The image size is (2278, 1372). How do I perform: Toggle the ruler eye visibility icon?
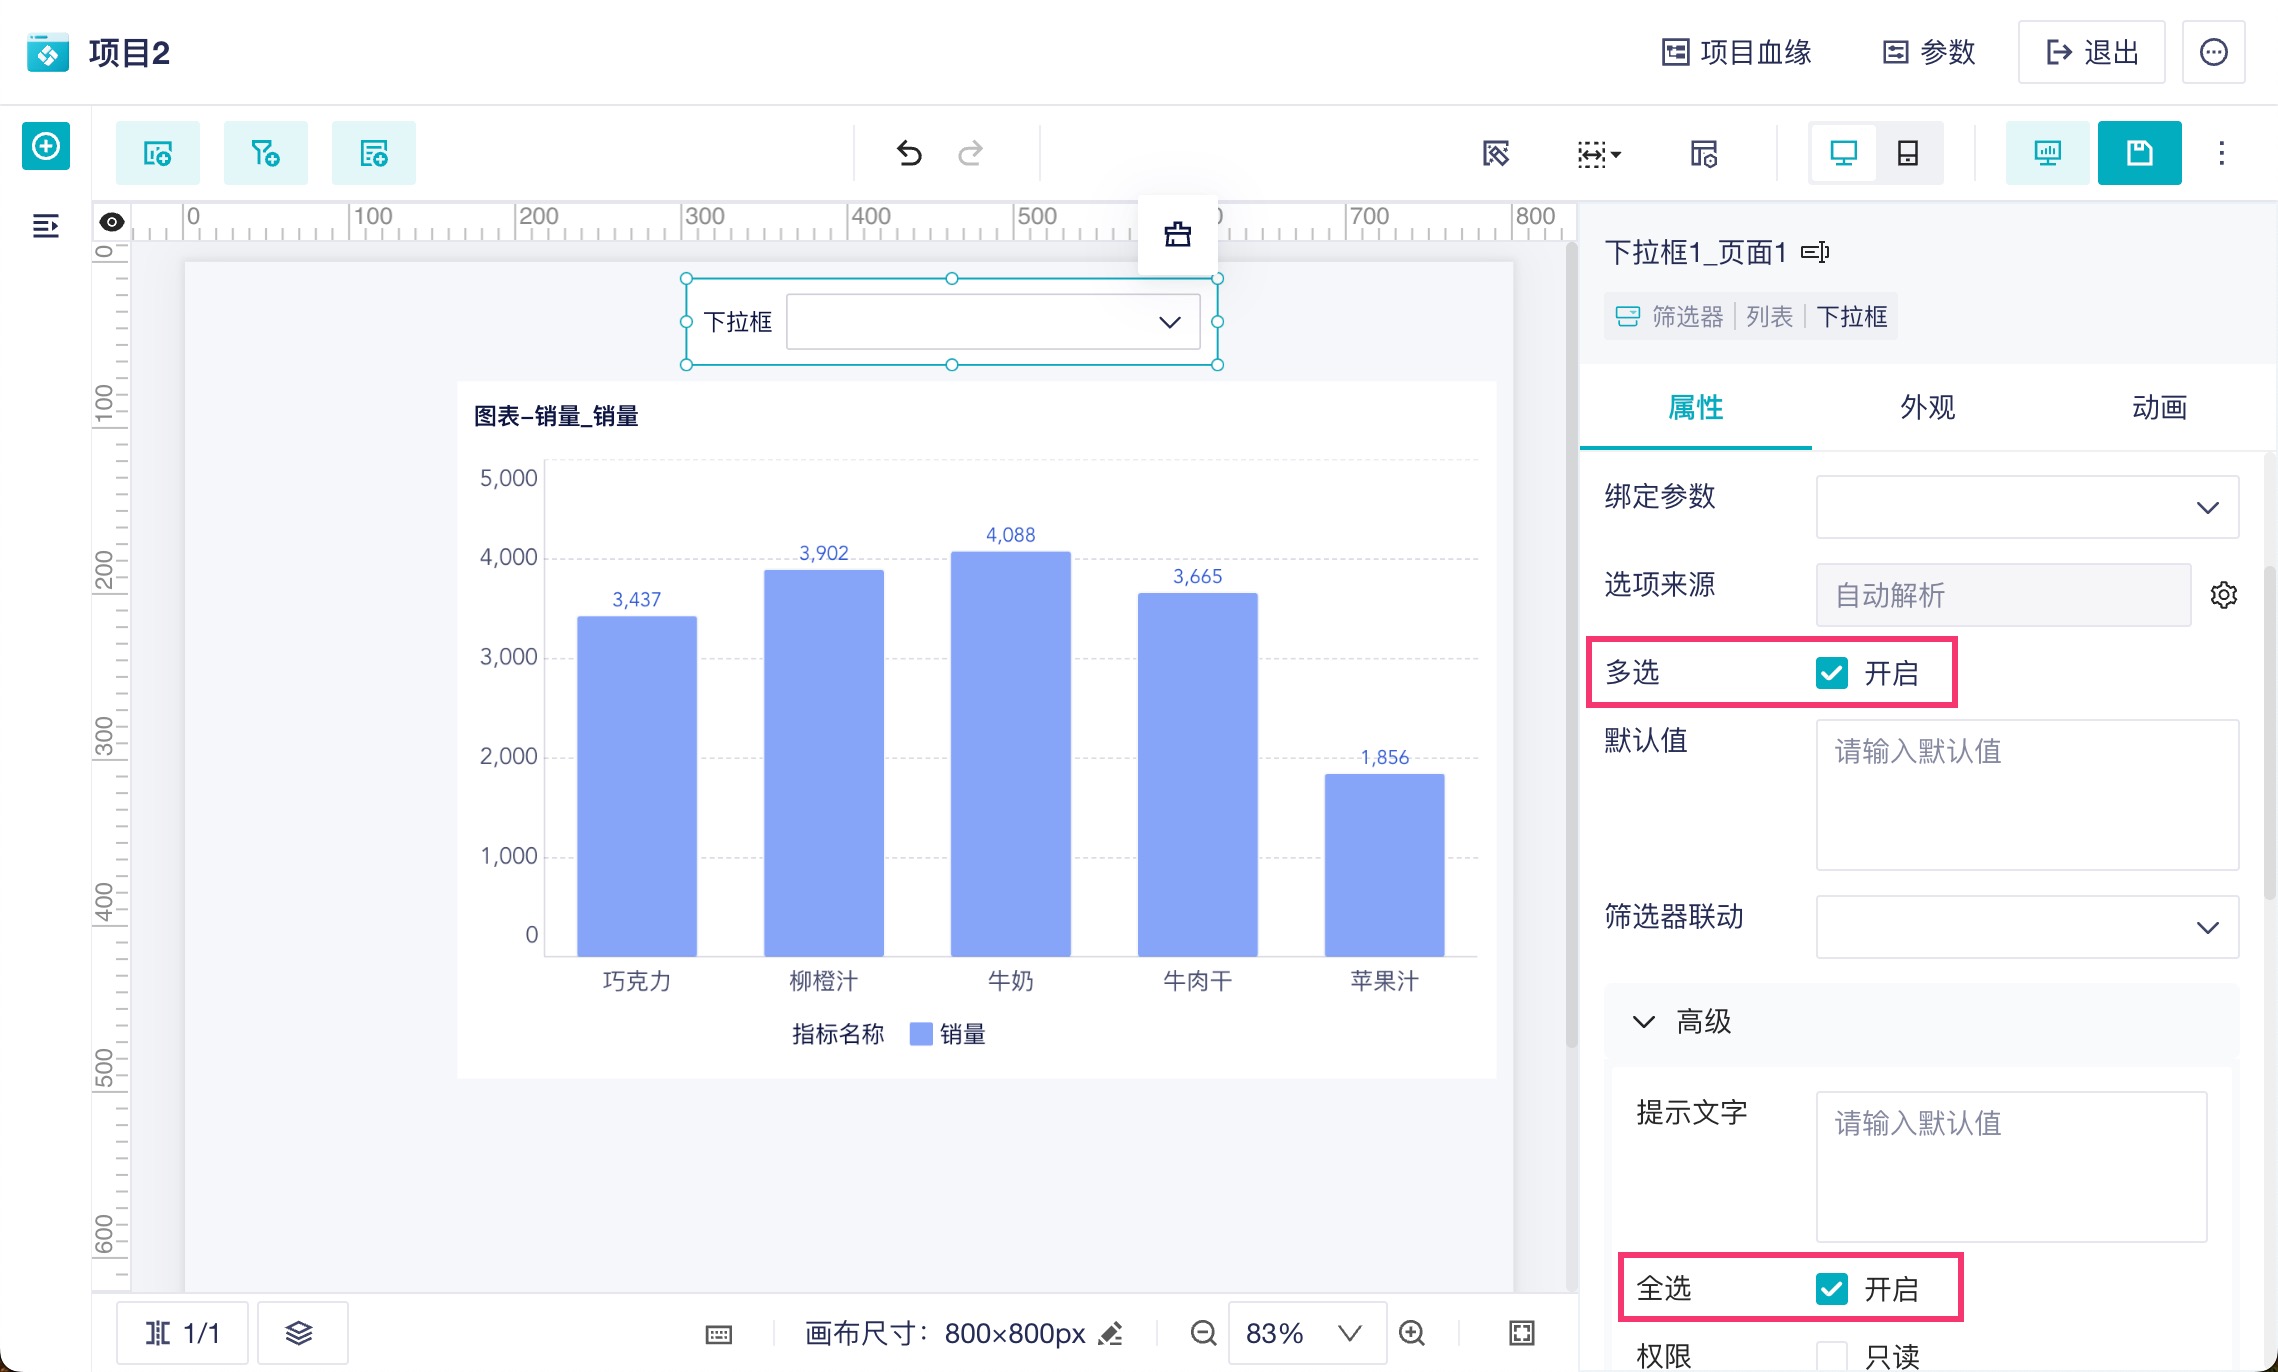[x=112, y=222]
